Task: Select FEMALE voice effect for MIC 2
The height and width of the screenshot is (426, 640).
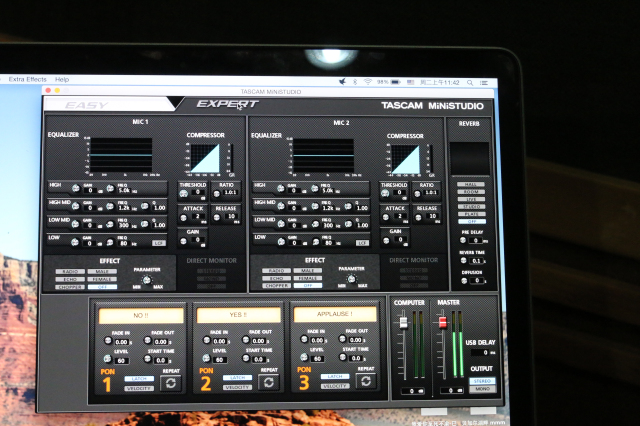Action: point(308,278)
